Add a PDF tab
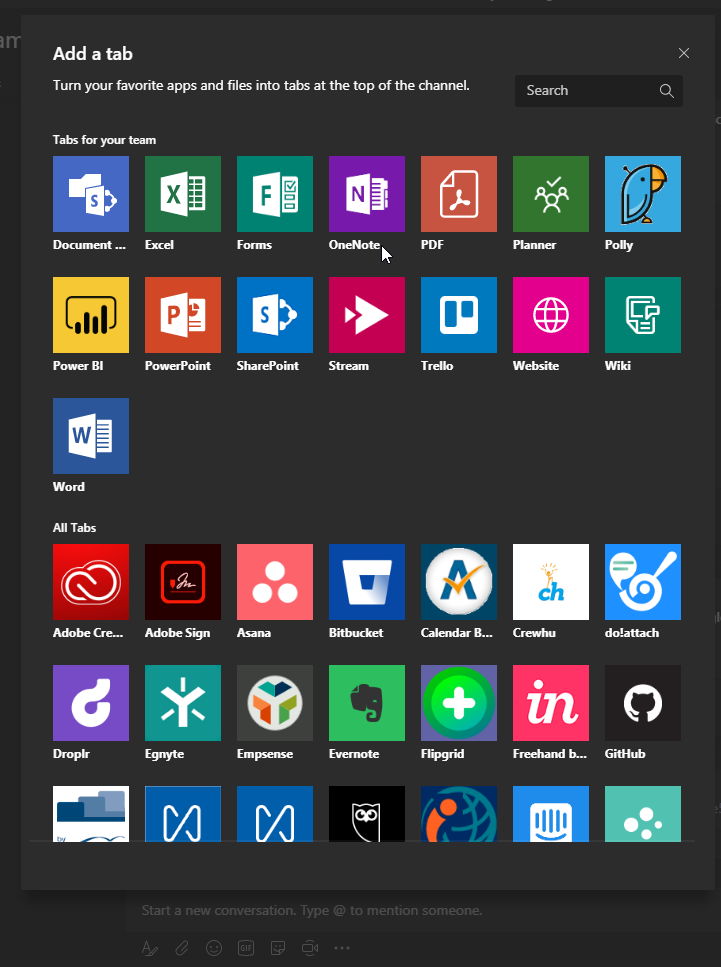Screen dimensions: 721x967 point(459,194)
